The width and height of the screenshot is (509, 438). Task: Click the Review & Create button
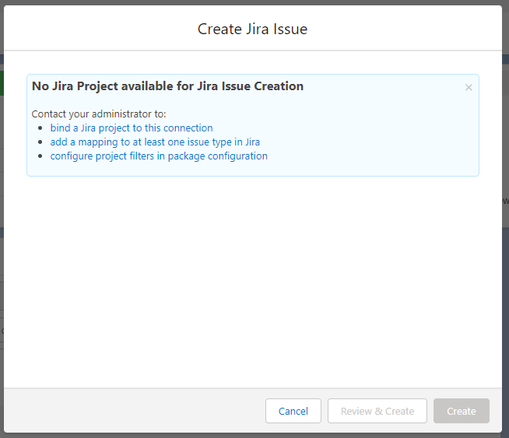coord(377,411)
